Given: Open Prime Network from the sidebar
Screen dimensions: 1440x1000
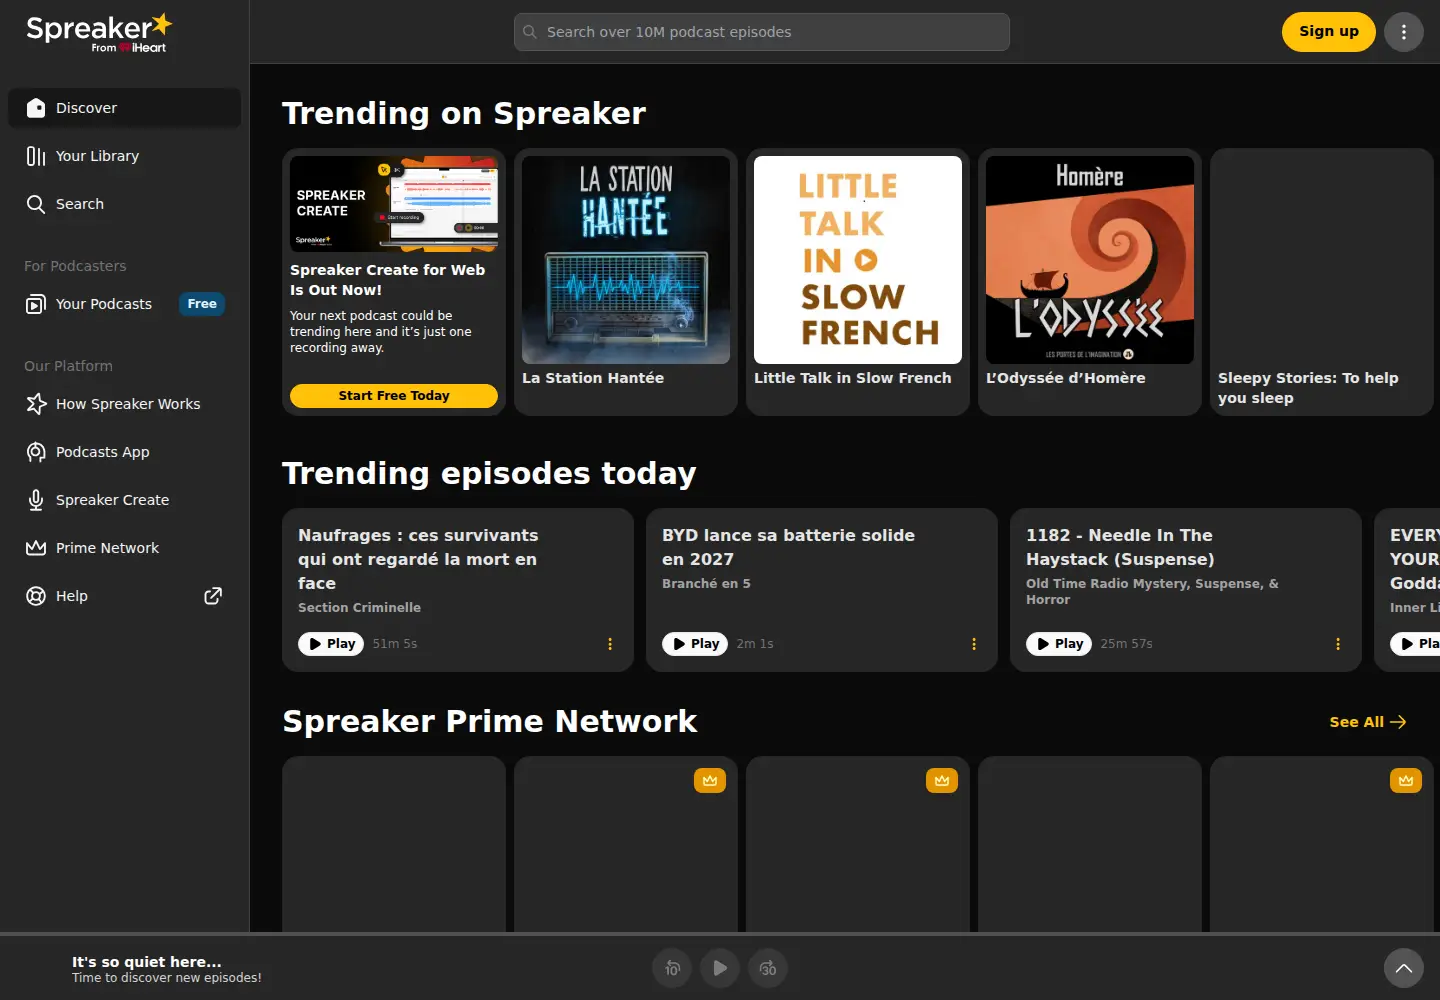Looking at the screenshot, I should (124, 548).
